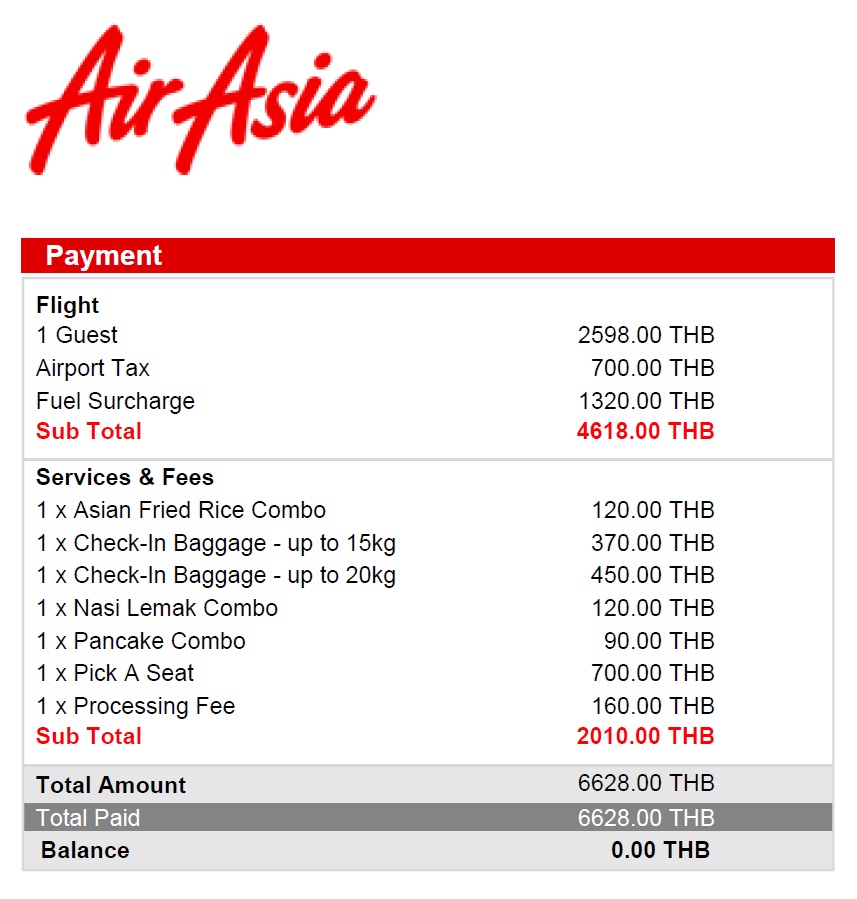Screen dimensions: 857x899
Task: Click the gray Total Paid bar
Action: click(x=428, y=817)
